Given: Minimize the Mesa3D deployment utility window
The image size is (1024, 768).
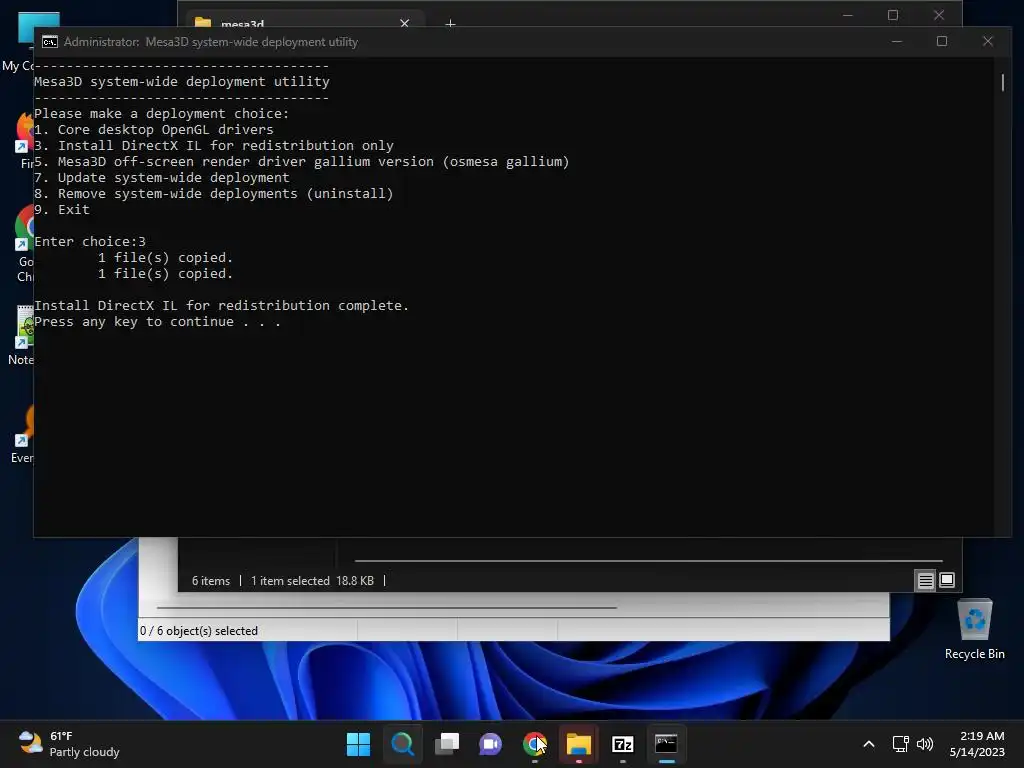Looking at the screenshot, I should pos(897,41).
